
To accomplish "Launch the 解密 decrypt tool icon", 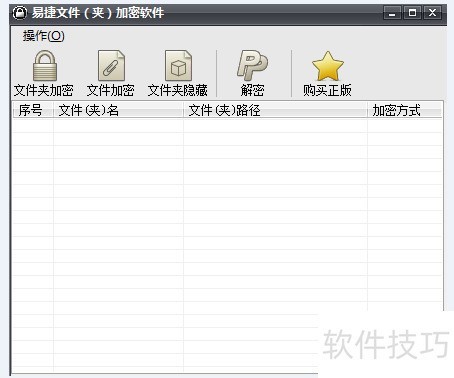I will click(x=252, y=66).
